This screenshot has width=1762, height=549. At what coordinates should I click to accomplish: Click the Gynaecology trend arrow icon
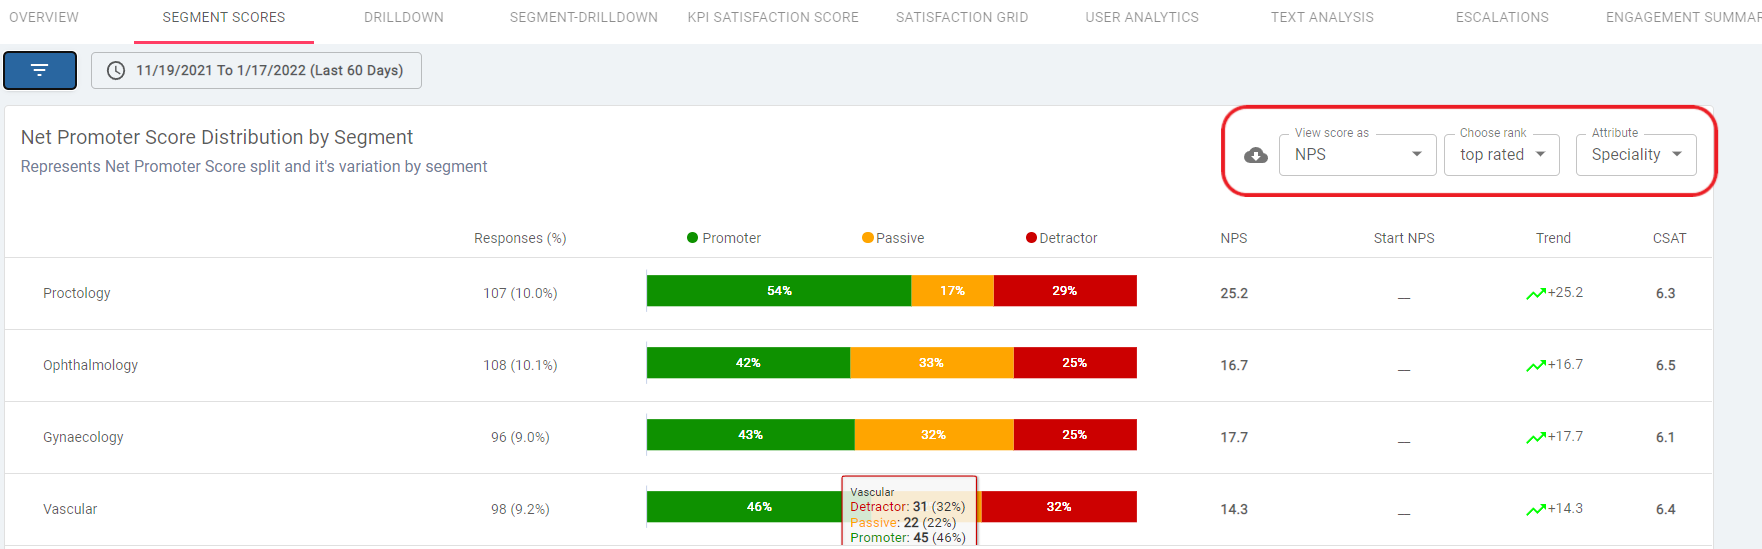[1535, 438]
